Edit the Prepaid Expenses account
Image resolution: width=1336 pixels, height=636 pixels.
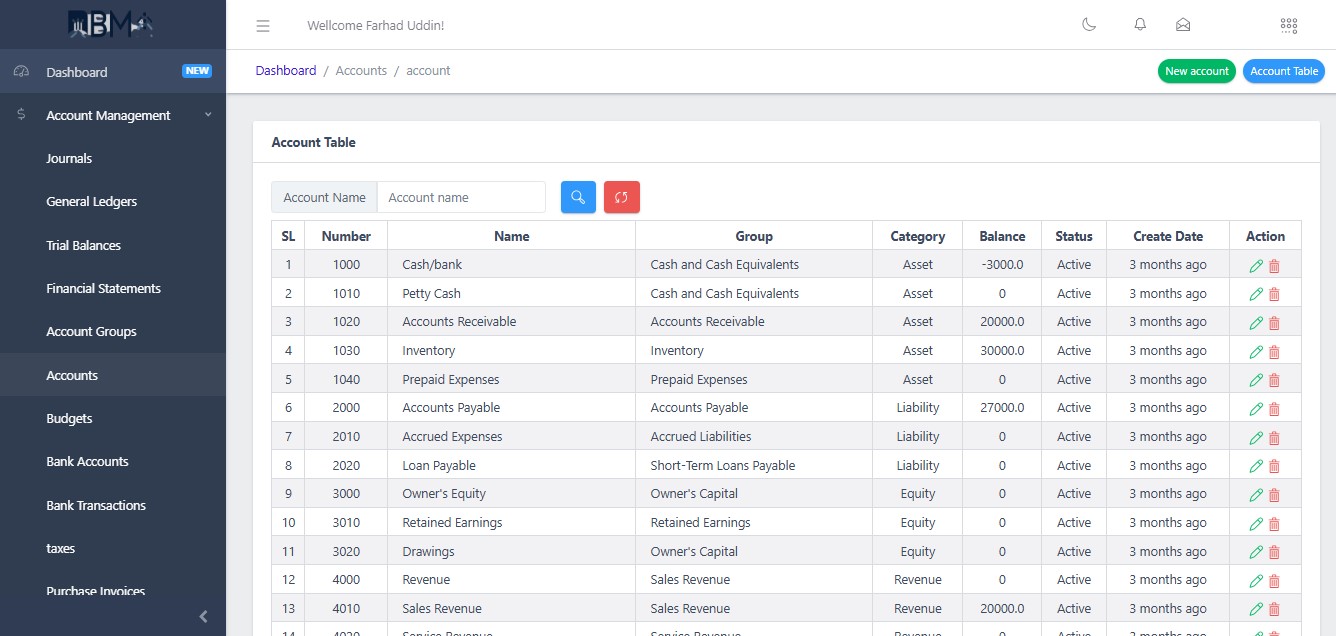tap(1256, 380)
